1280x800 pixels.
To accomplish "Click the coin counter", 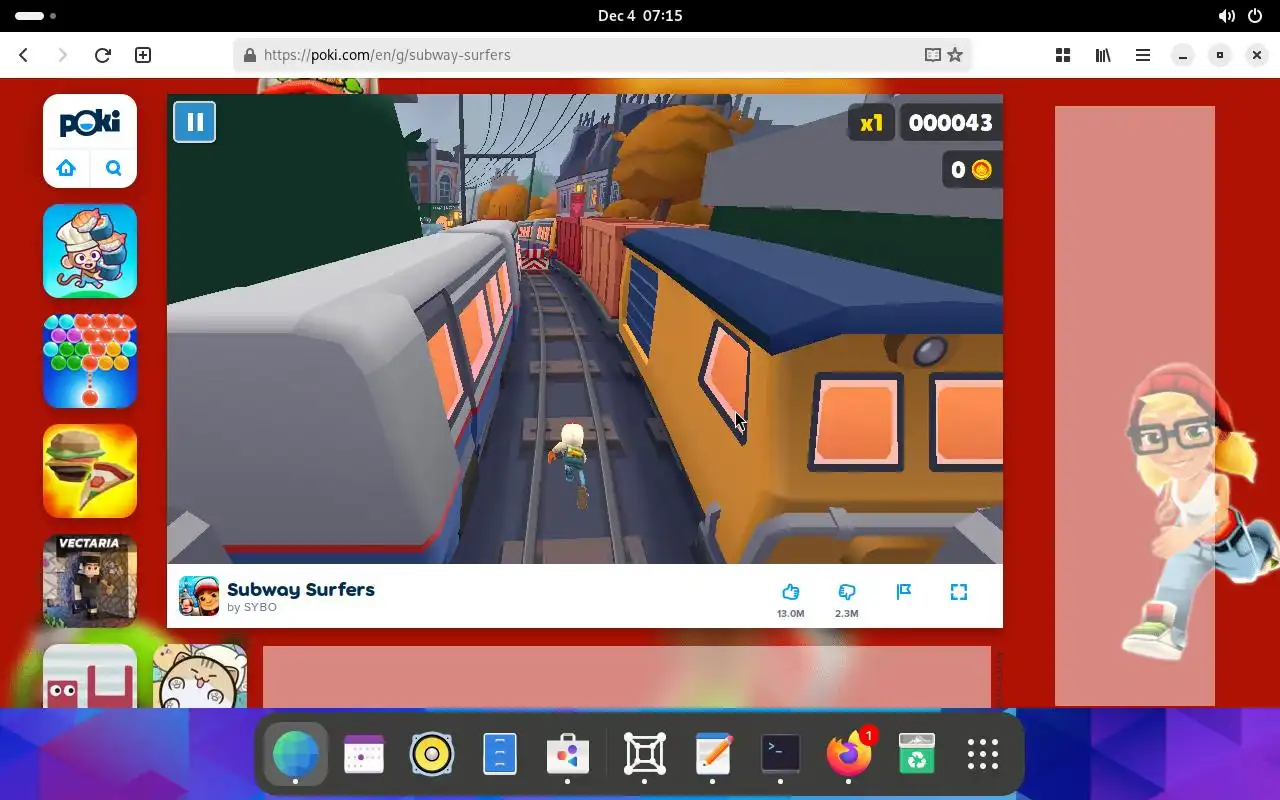I will (x=972, y=170).
